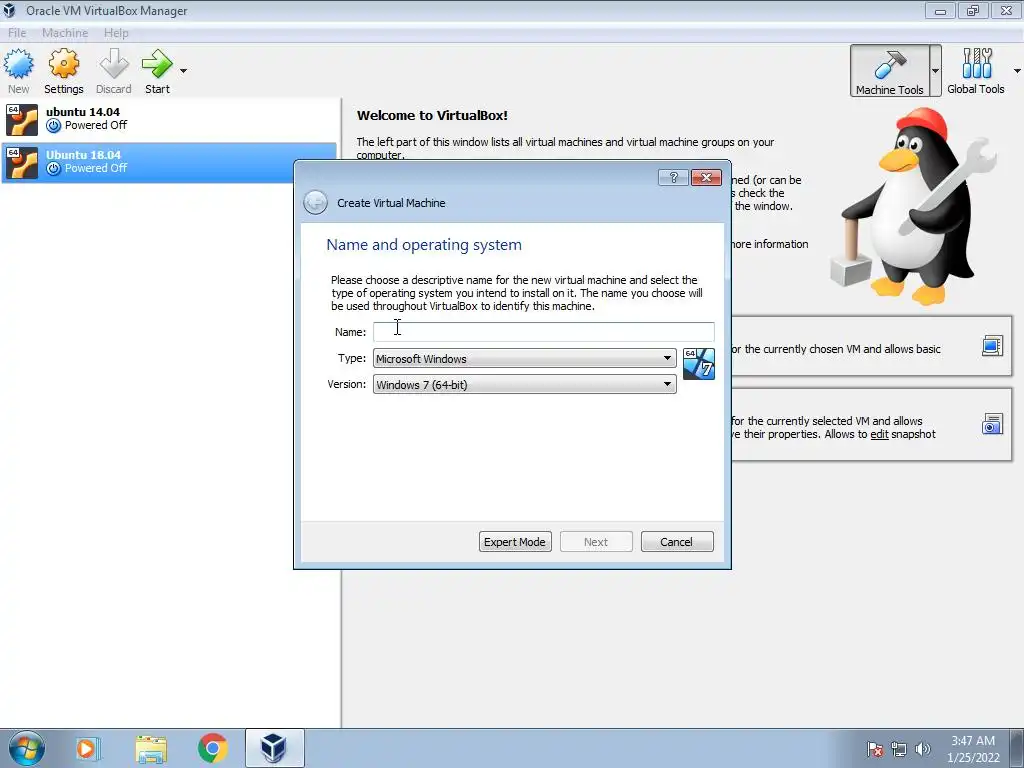Expand the Global Tools dropdown arrow
This screenshot has width=1024, height=768.
(x=1017, y=71)
